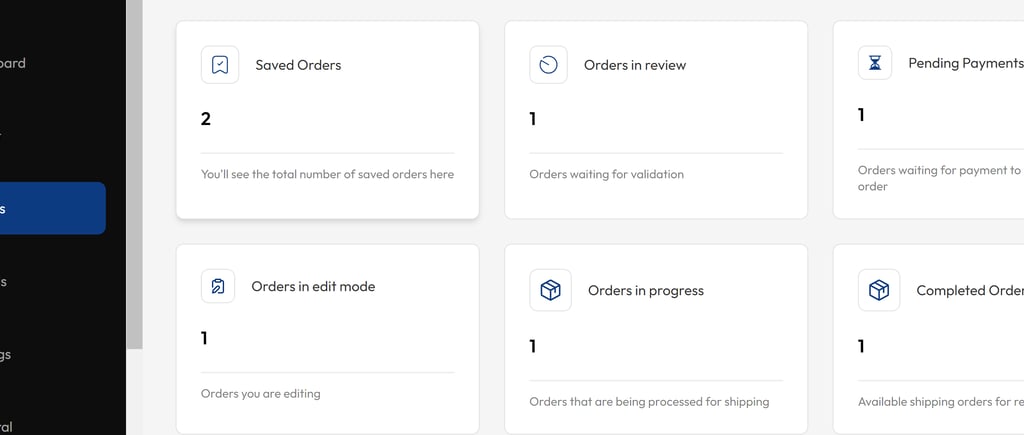Open the Saved Orders card title
Viewport: 1024px width, 435px height.
coord(298,65)
